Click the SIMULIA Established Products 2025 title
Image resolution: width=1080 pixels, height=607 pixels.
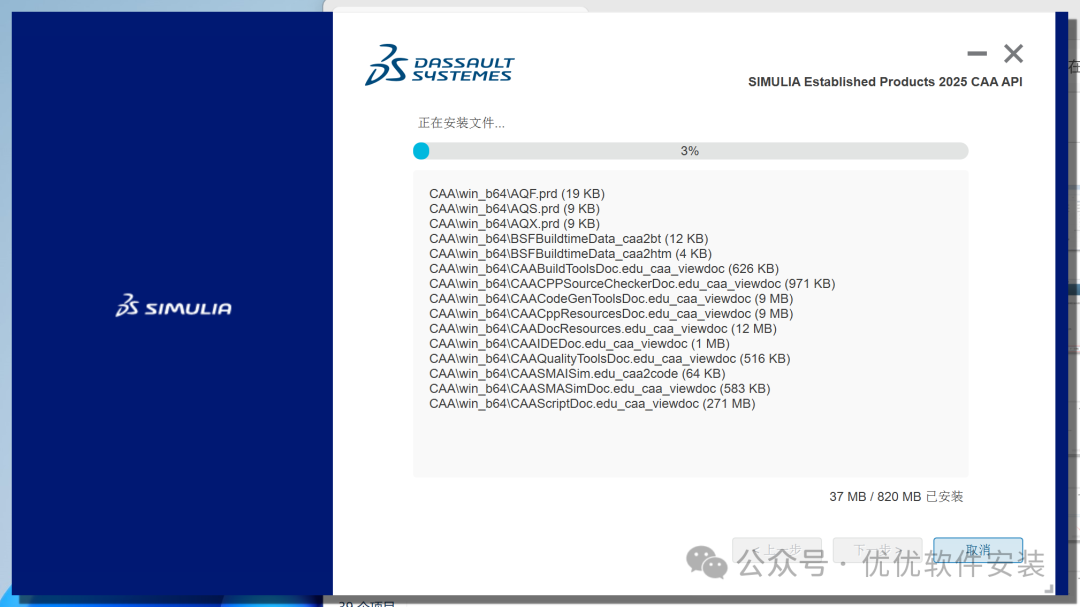pyautogui.click(x=885, y=82)
